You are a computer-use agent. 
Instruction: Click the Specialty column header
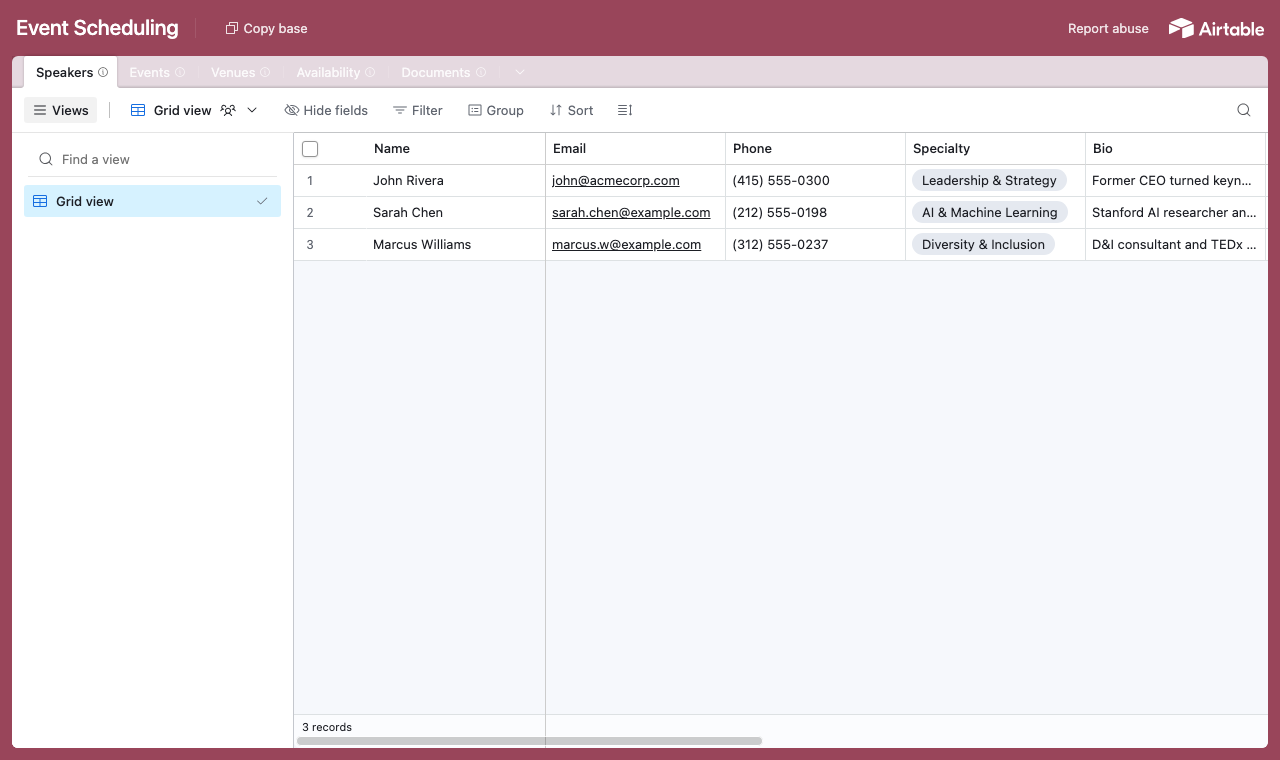995,148
